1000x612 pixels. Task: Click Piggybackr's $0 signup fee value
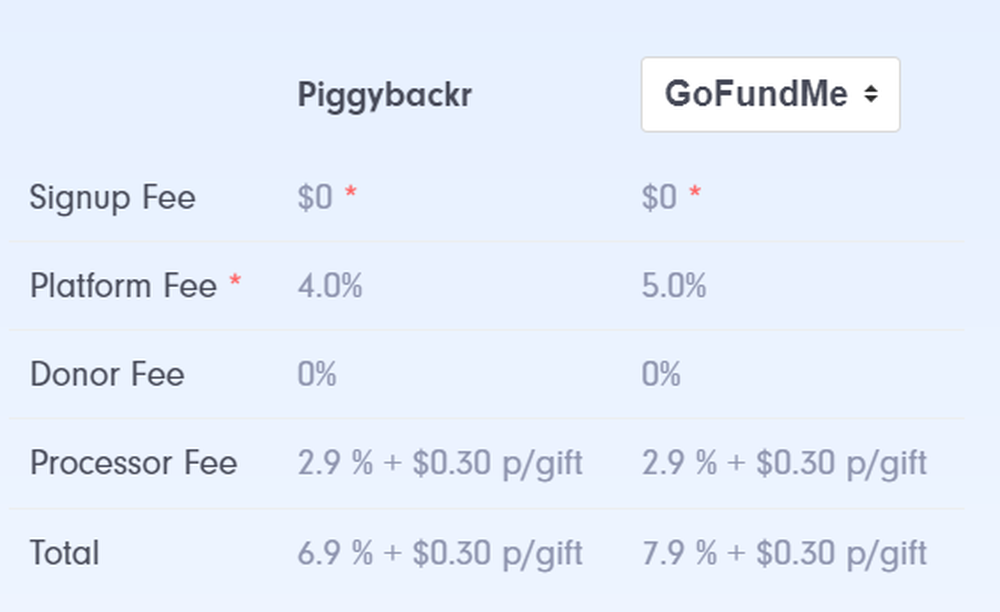[315, 198]
